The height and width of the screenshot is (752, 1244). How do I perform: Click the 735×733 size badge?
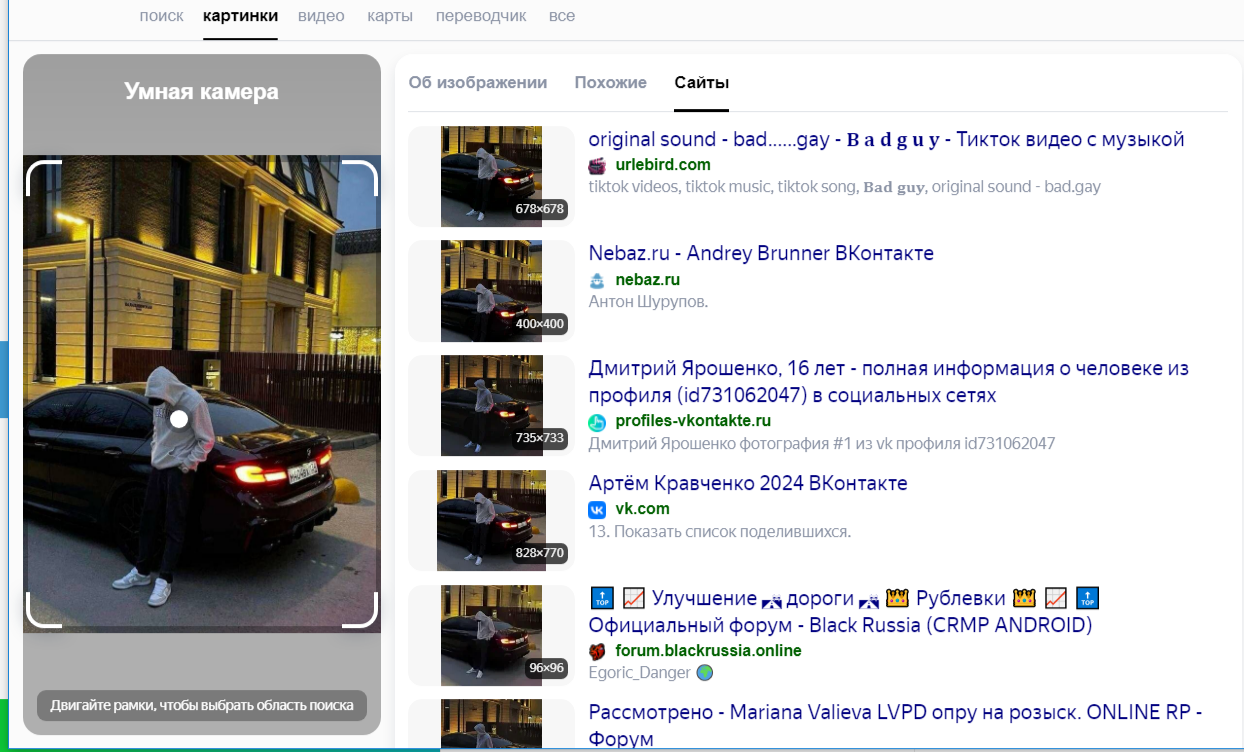(540, 439)
